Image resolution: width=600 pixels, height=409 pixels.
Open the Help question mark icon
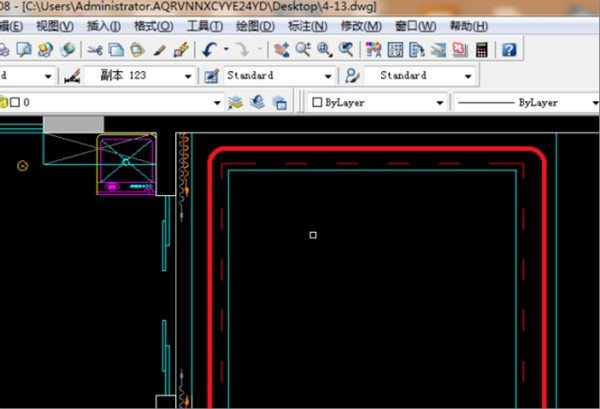click(509, 49)
